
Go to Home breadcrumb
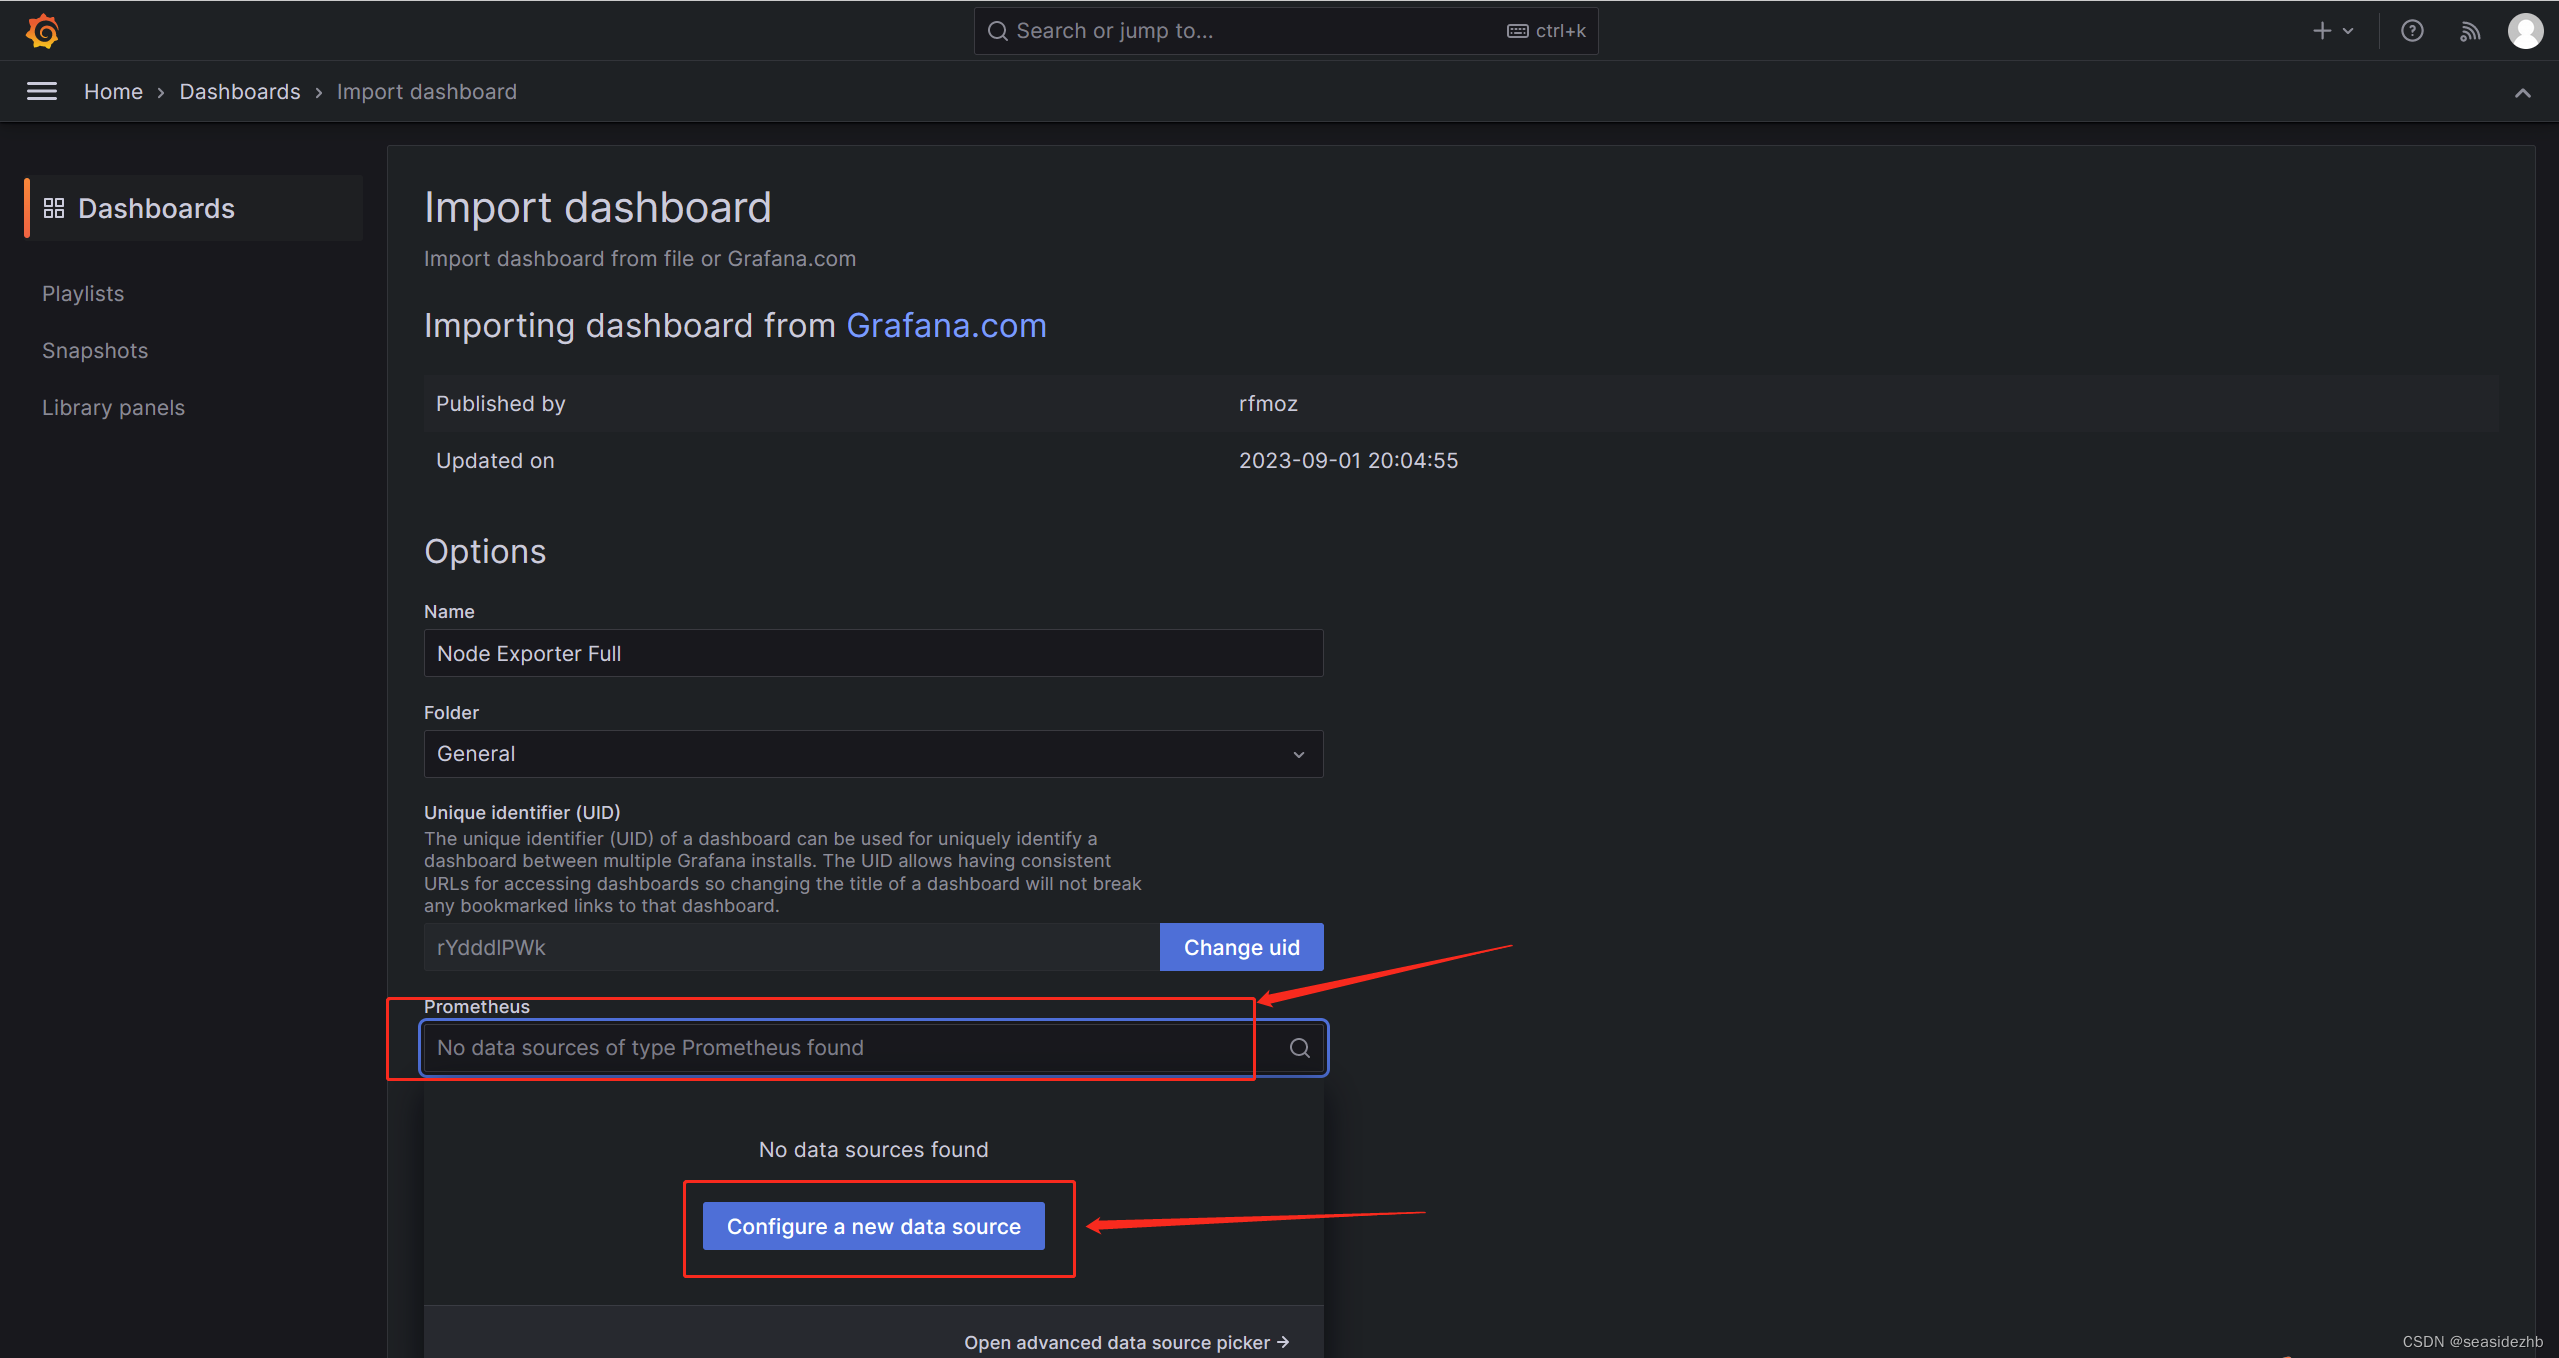[x=113, y=92]
